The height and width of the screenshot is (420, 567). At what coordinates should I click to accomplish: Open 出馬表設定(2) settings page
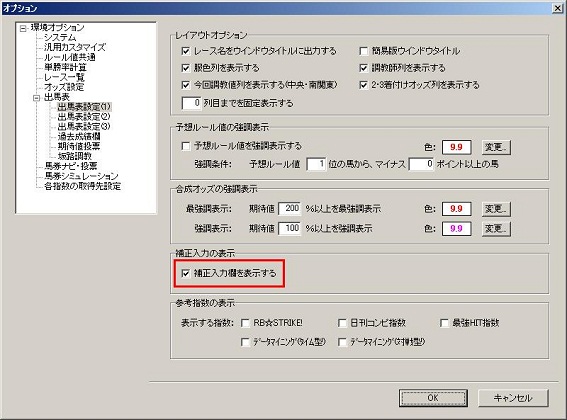pyautogui.click(x=84, y=116)
